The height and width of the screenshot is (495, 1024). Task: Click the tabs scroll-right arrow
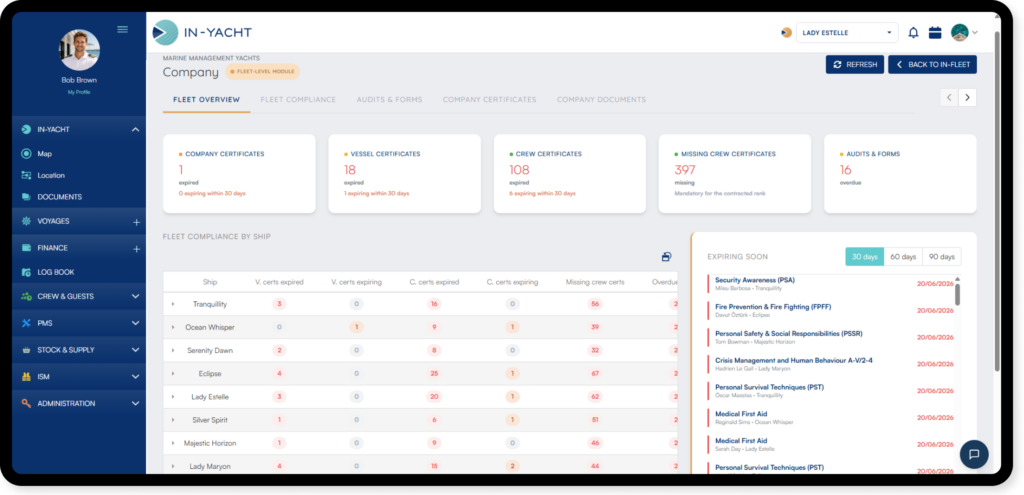click(x=968, y=97)
